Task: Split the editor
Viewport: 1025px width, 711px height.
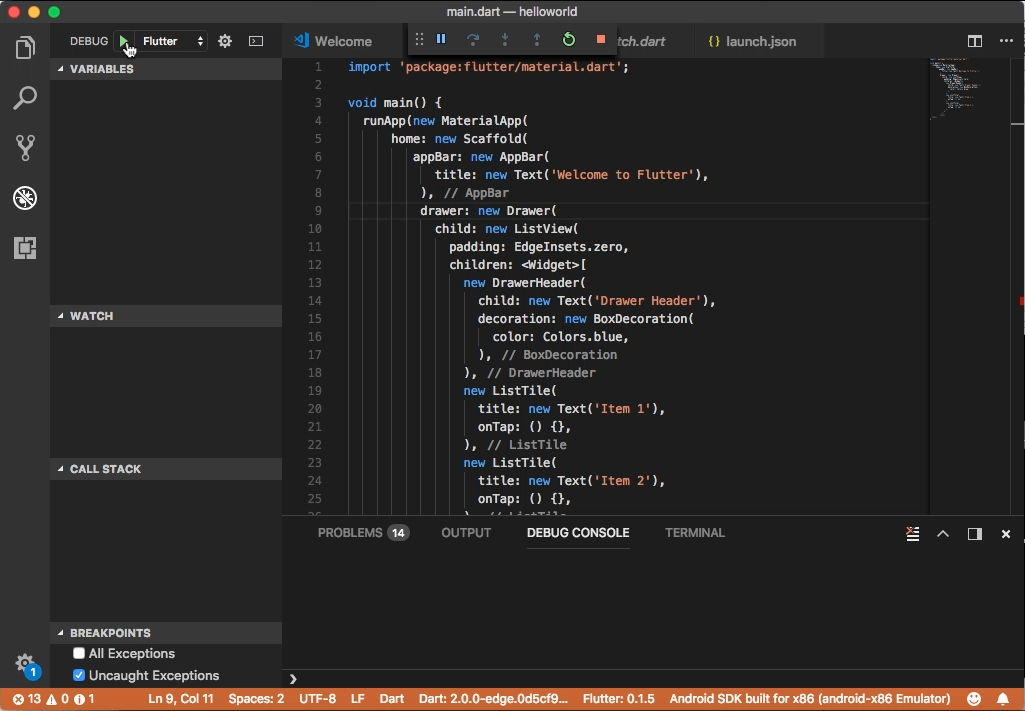Action: [975, 41]
